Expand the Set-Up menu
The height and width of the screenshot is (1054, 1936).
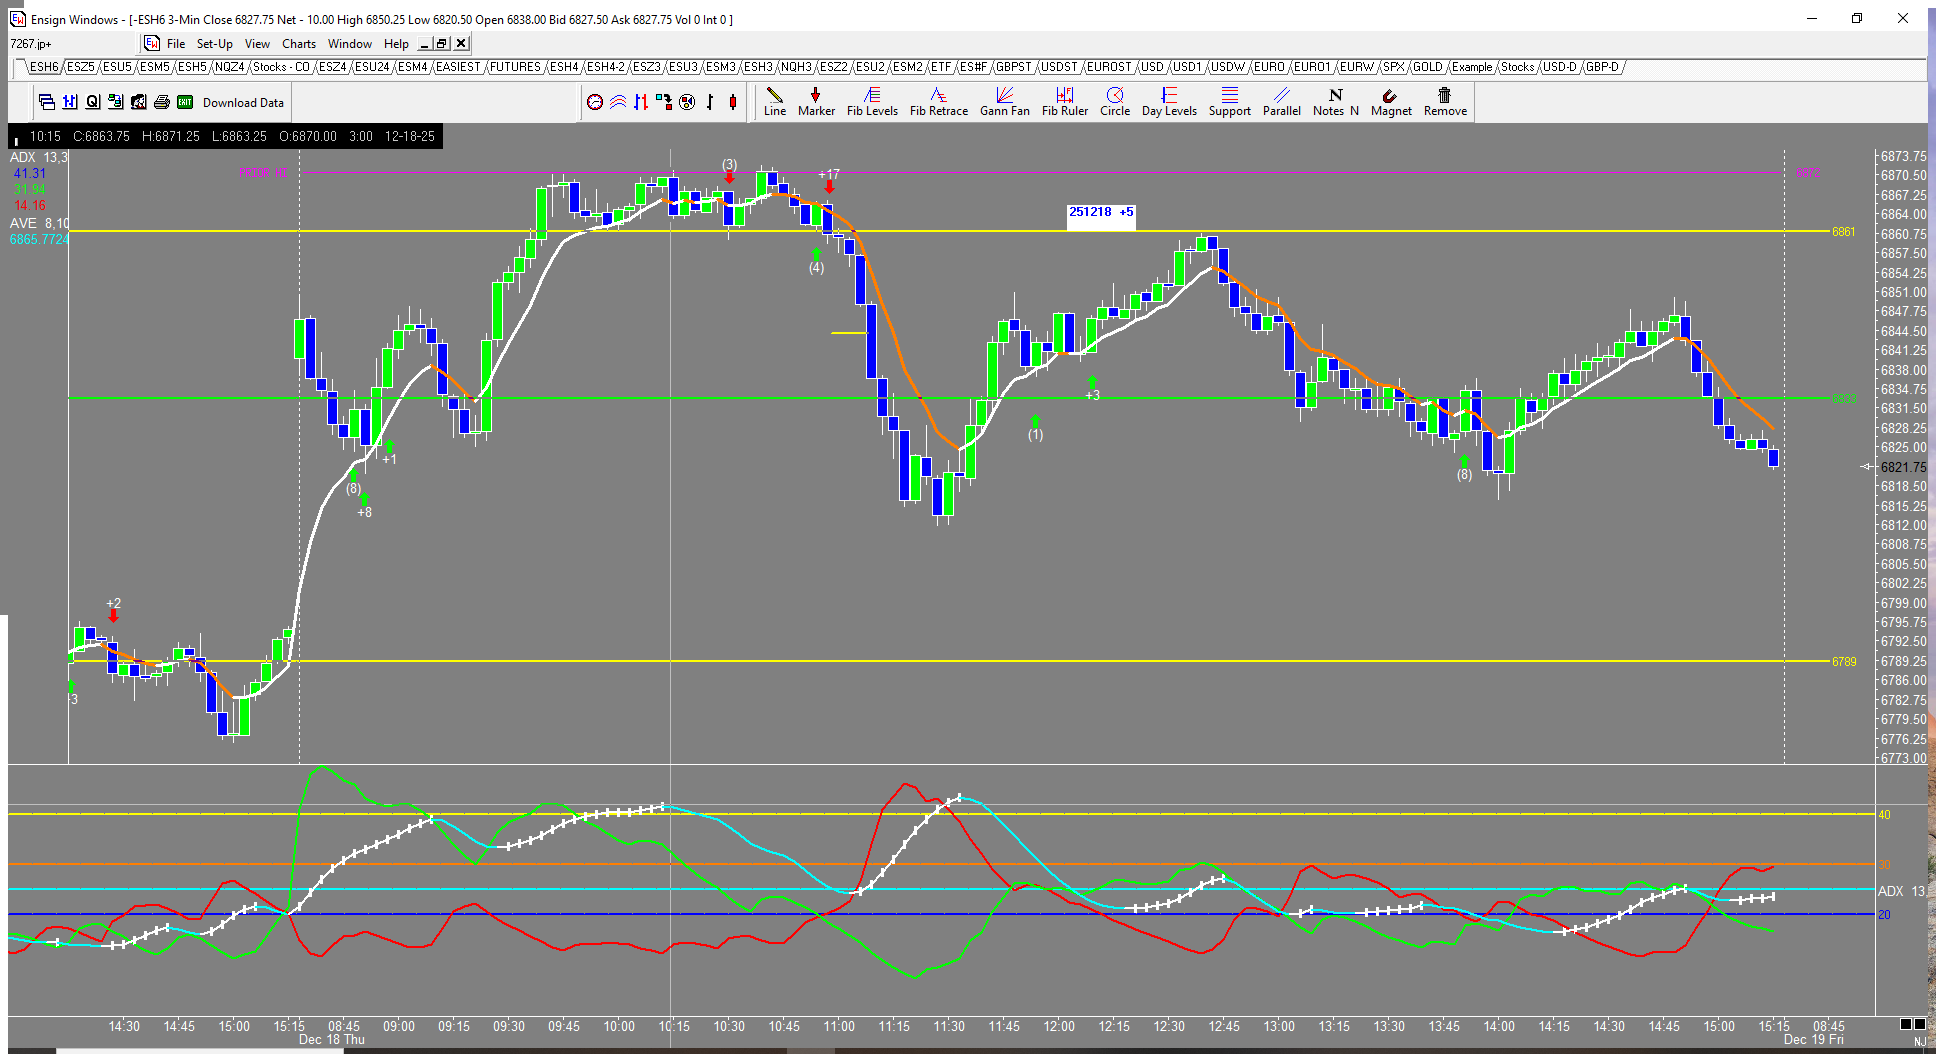point(214,44)
